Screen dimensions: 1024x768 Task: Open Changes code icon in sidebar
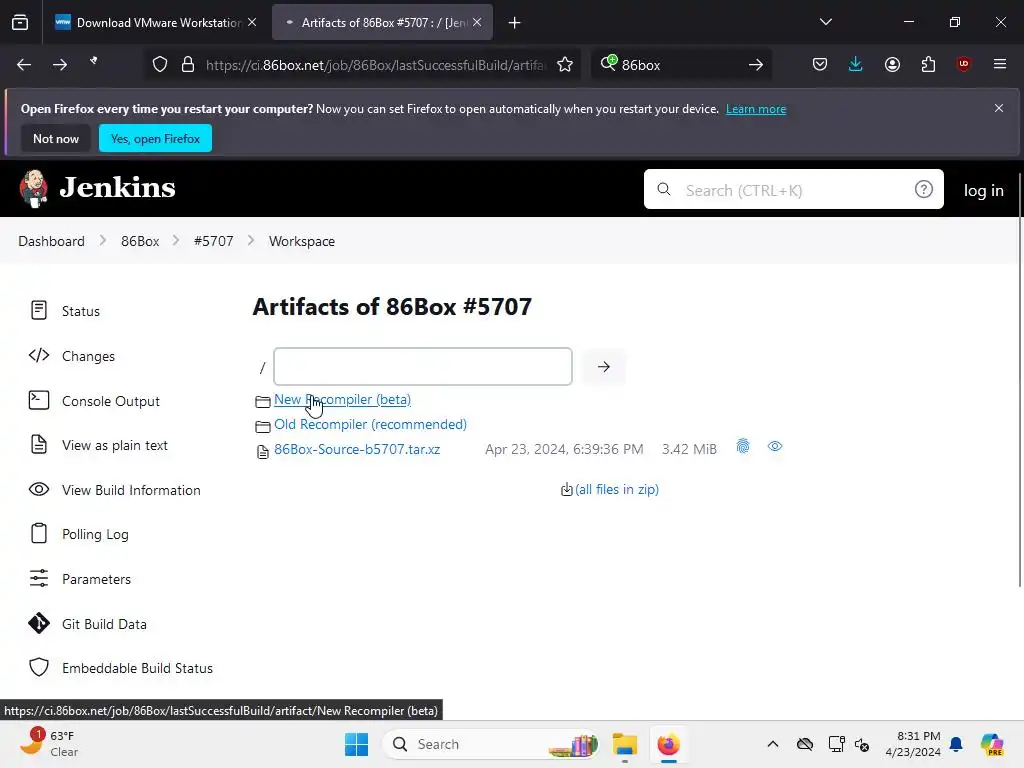coord(39,355)
